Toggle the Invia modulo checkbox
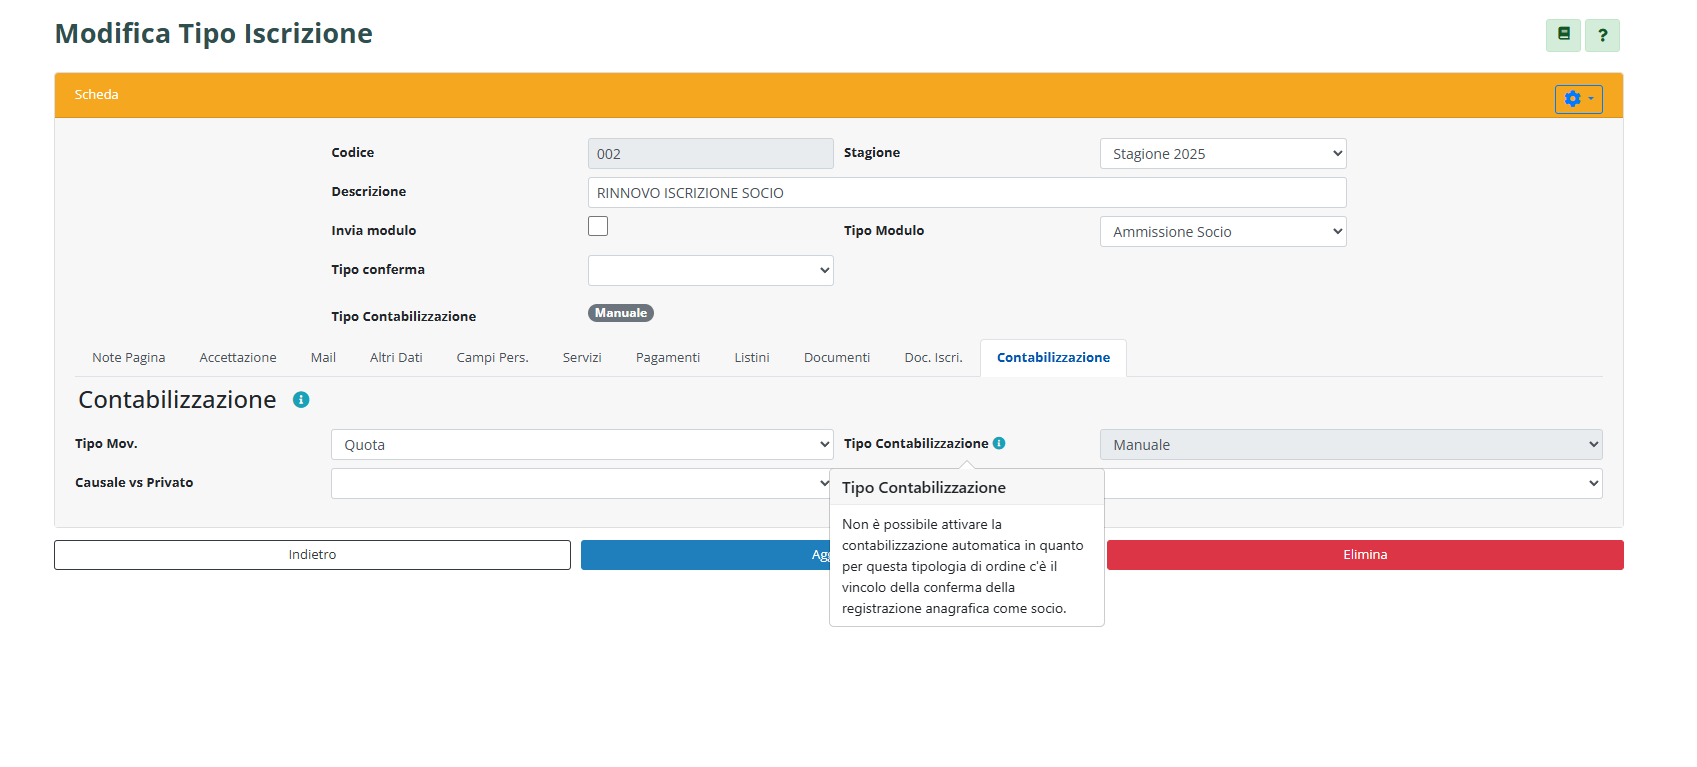Screen dimensions: 1697x767 pos(598,226)
